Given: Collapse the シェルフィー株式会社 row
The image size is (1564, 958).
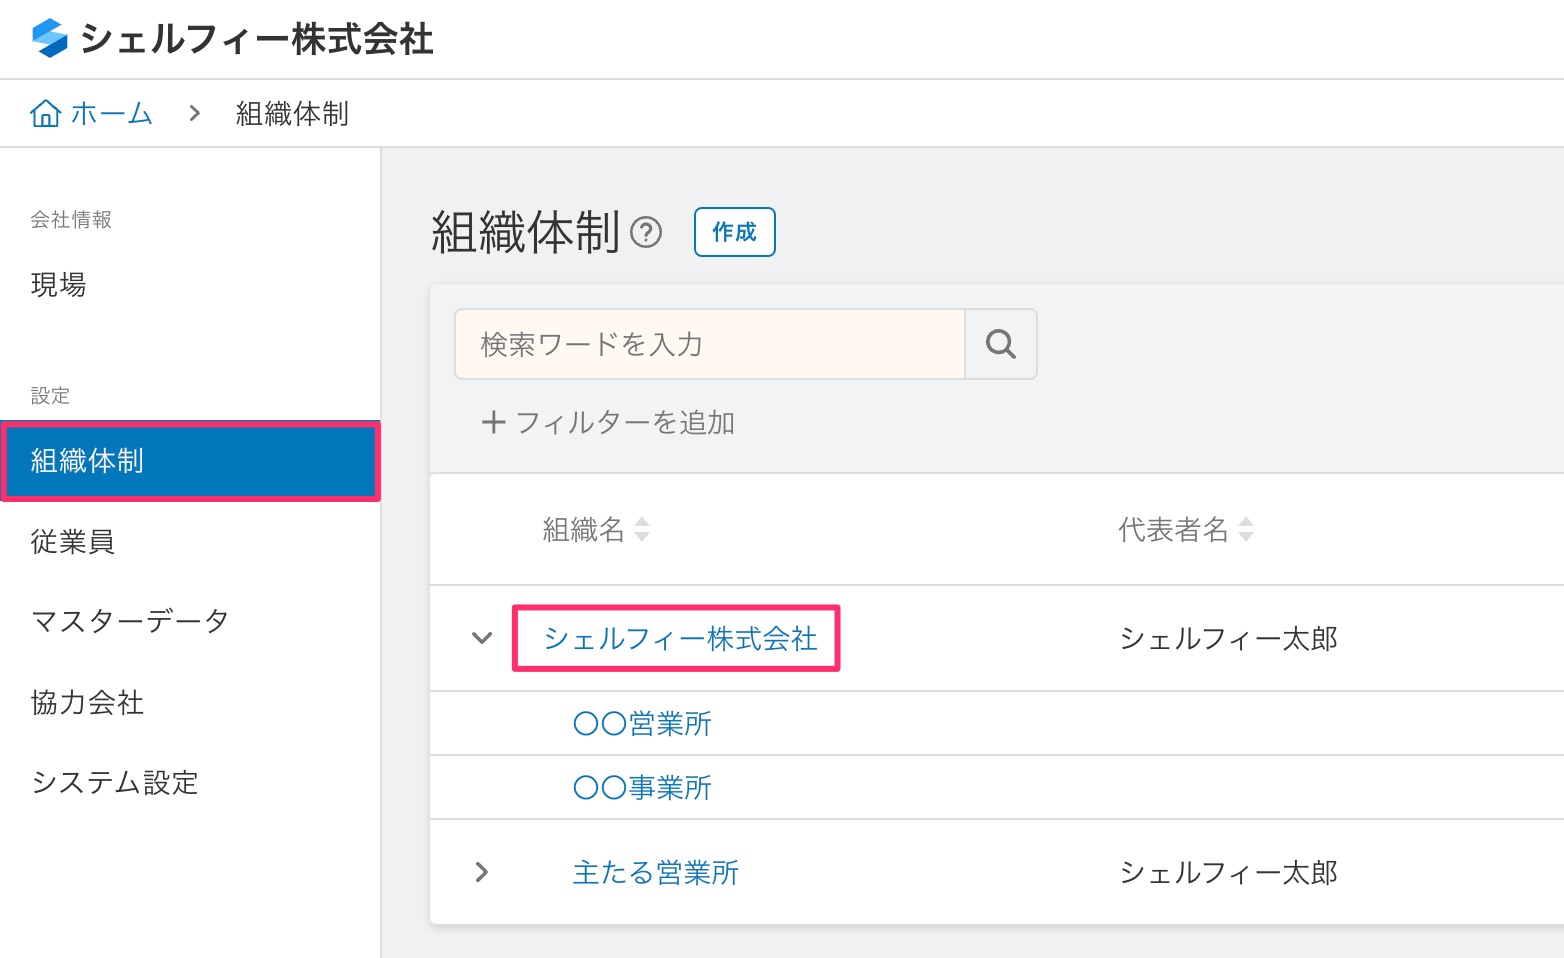Looking at the screenshot, I should click(x=482, y=638).
